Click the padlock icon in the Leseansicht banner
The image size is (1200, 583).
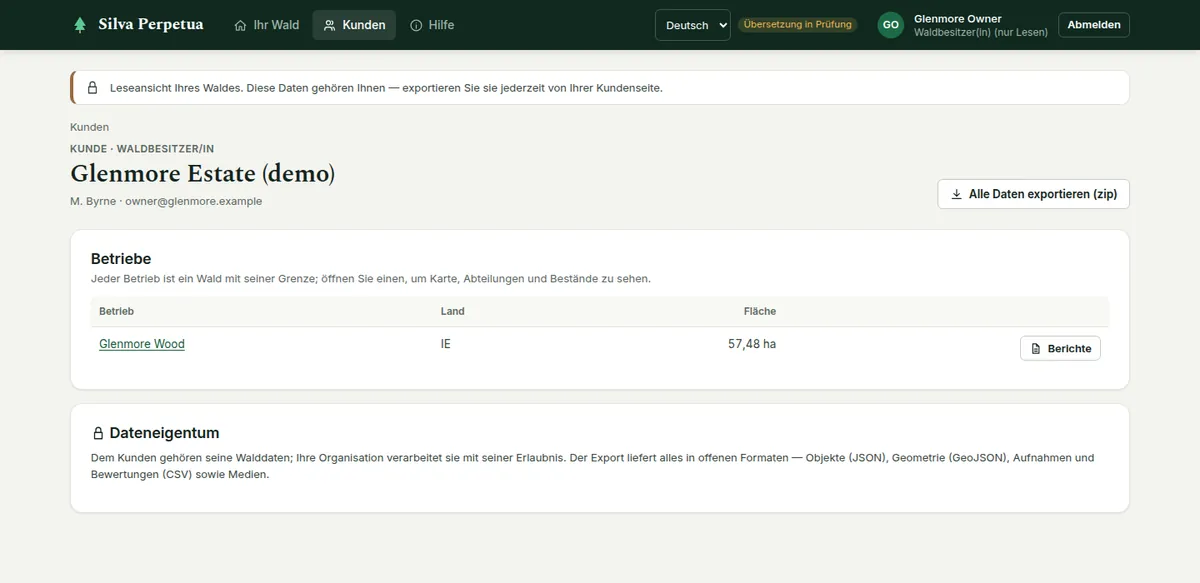93,88
